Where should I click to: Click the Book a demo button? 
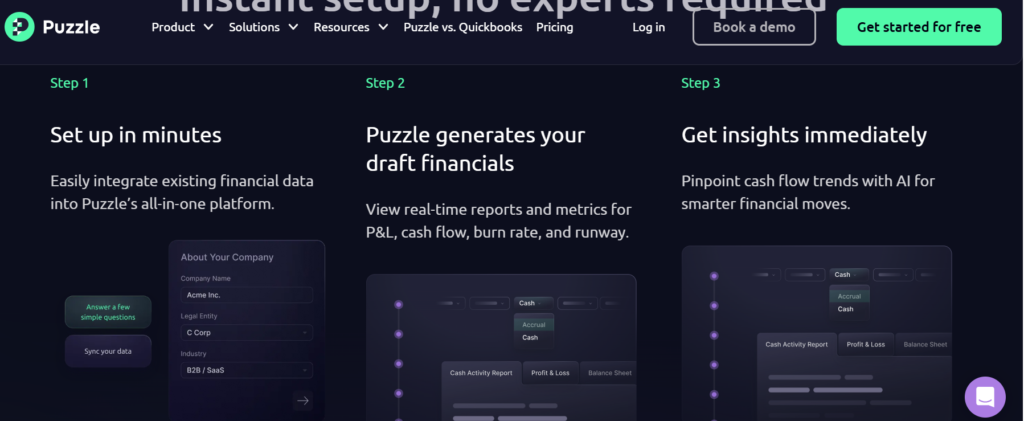(x=754, y=27)
